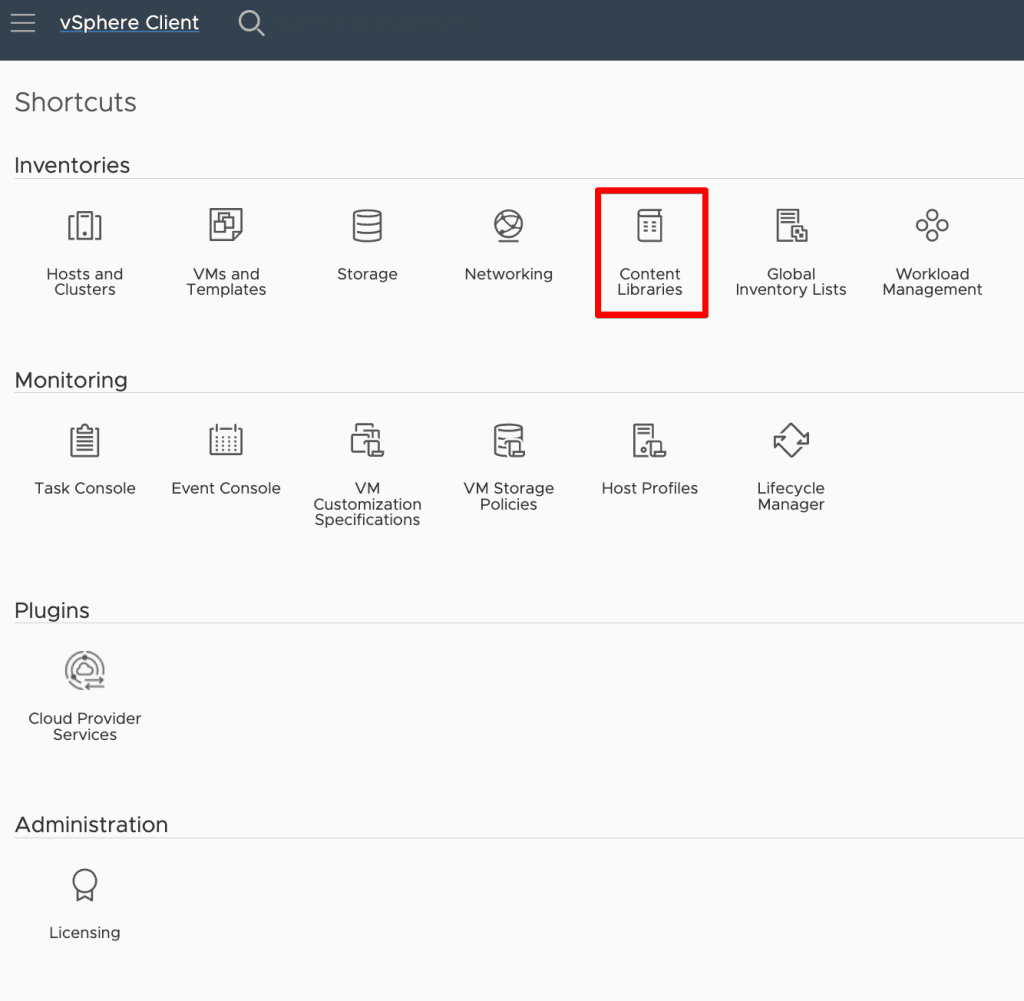
Task: Open the hamburger navigation menu
Action: pos(23,23)
